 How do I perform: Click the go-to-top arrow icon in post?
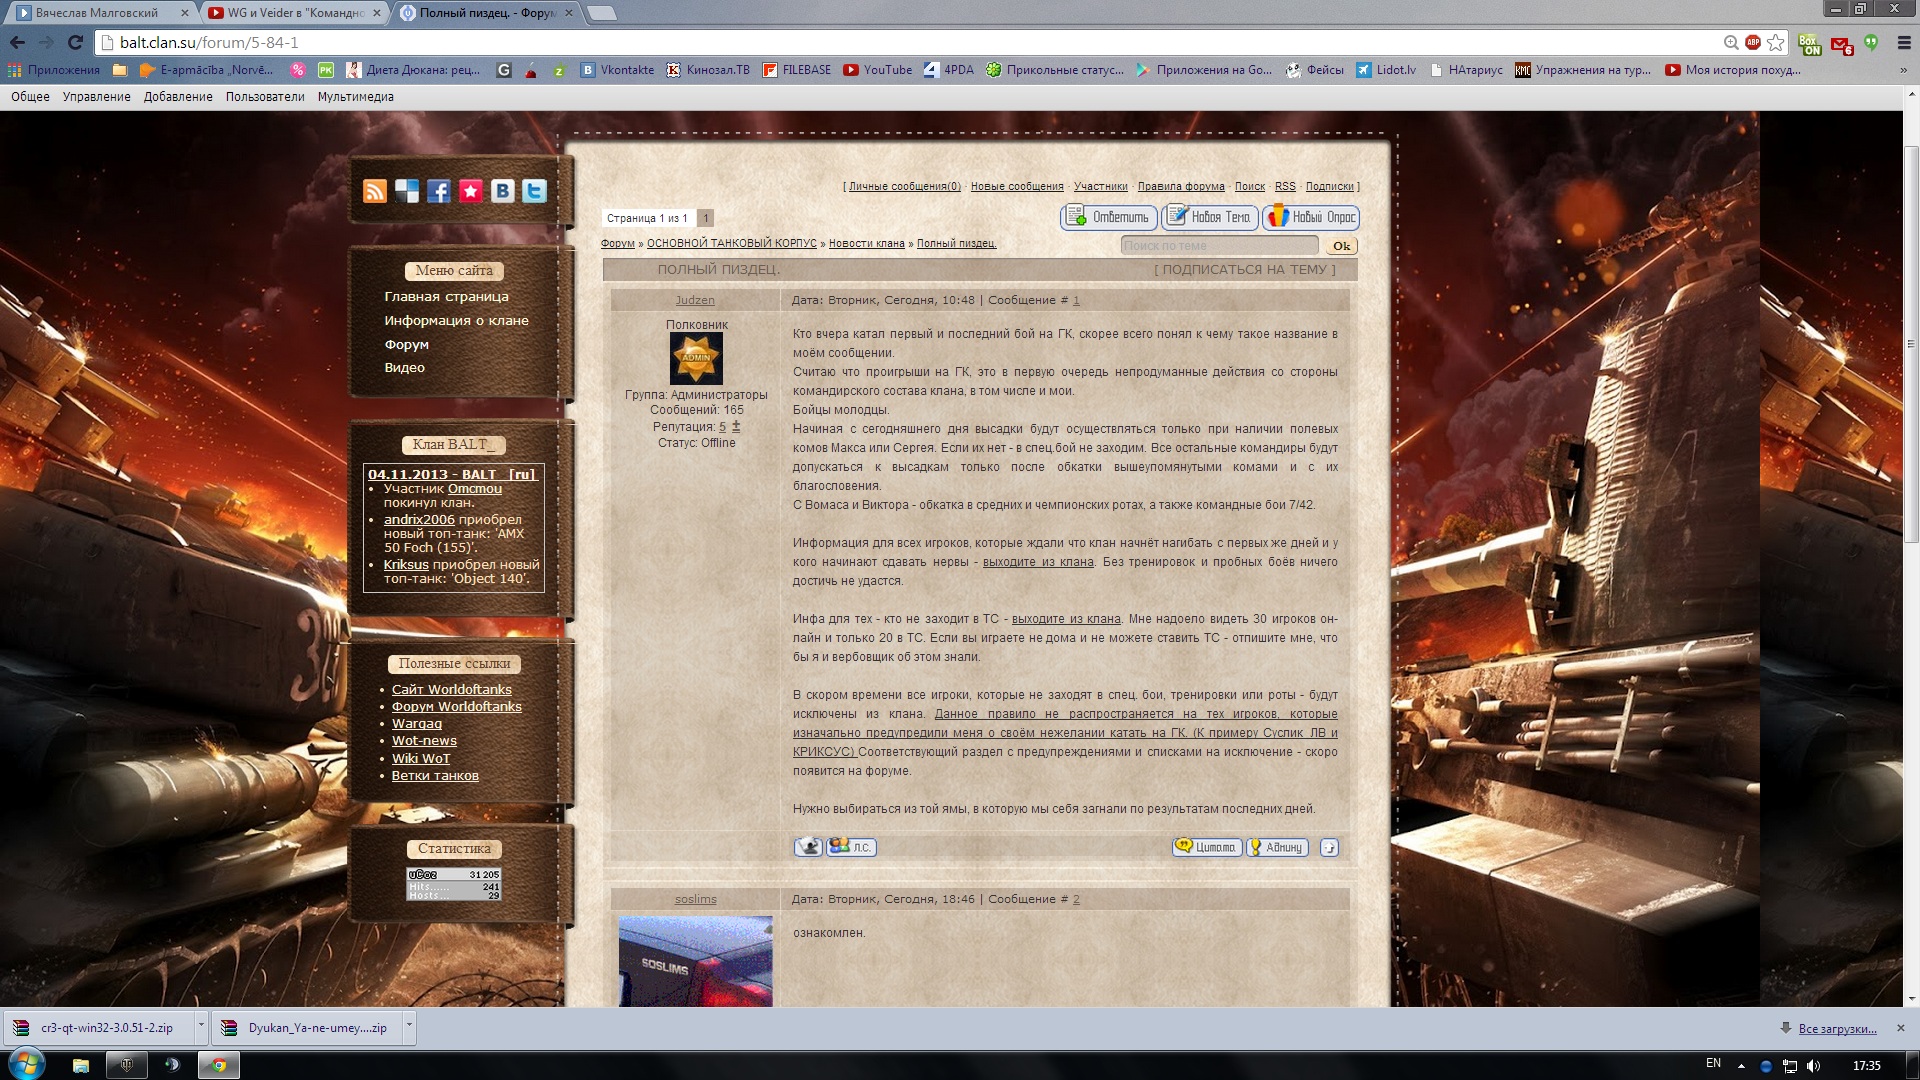1329,847
